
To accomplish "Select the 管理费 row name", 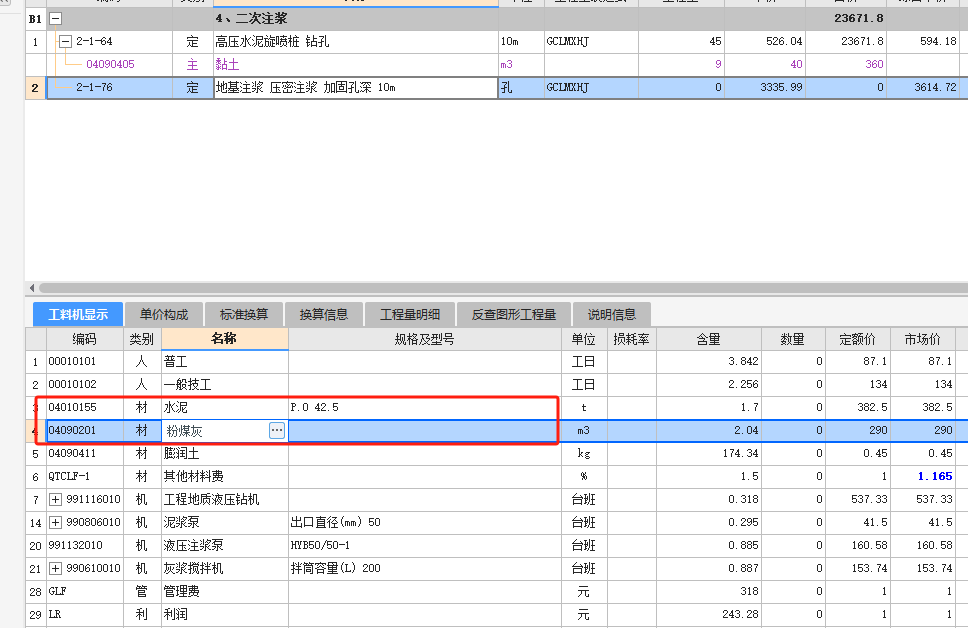I will (225, 592).
